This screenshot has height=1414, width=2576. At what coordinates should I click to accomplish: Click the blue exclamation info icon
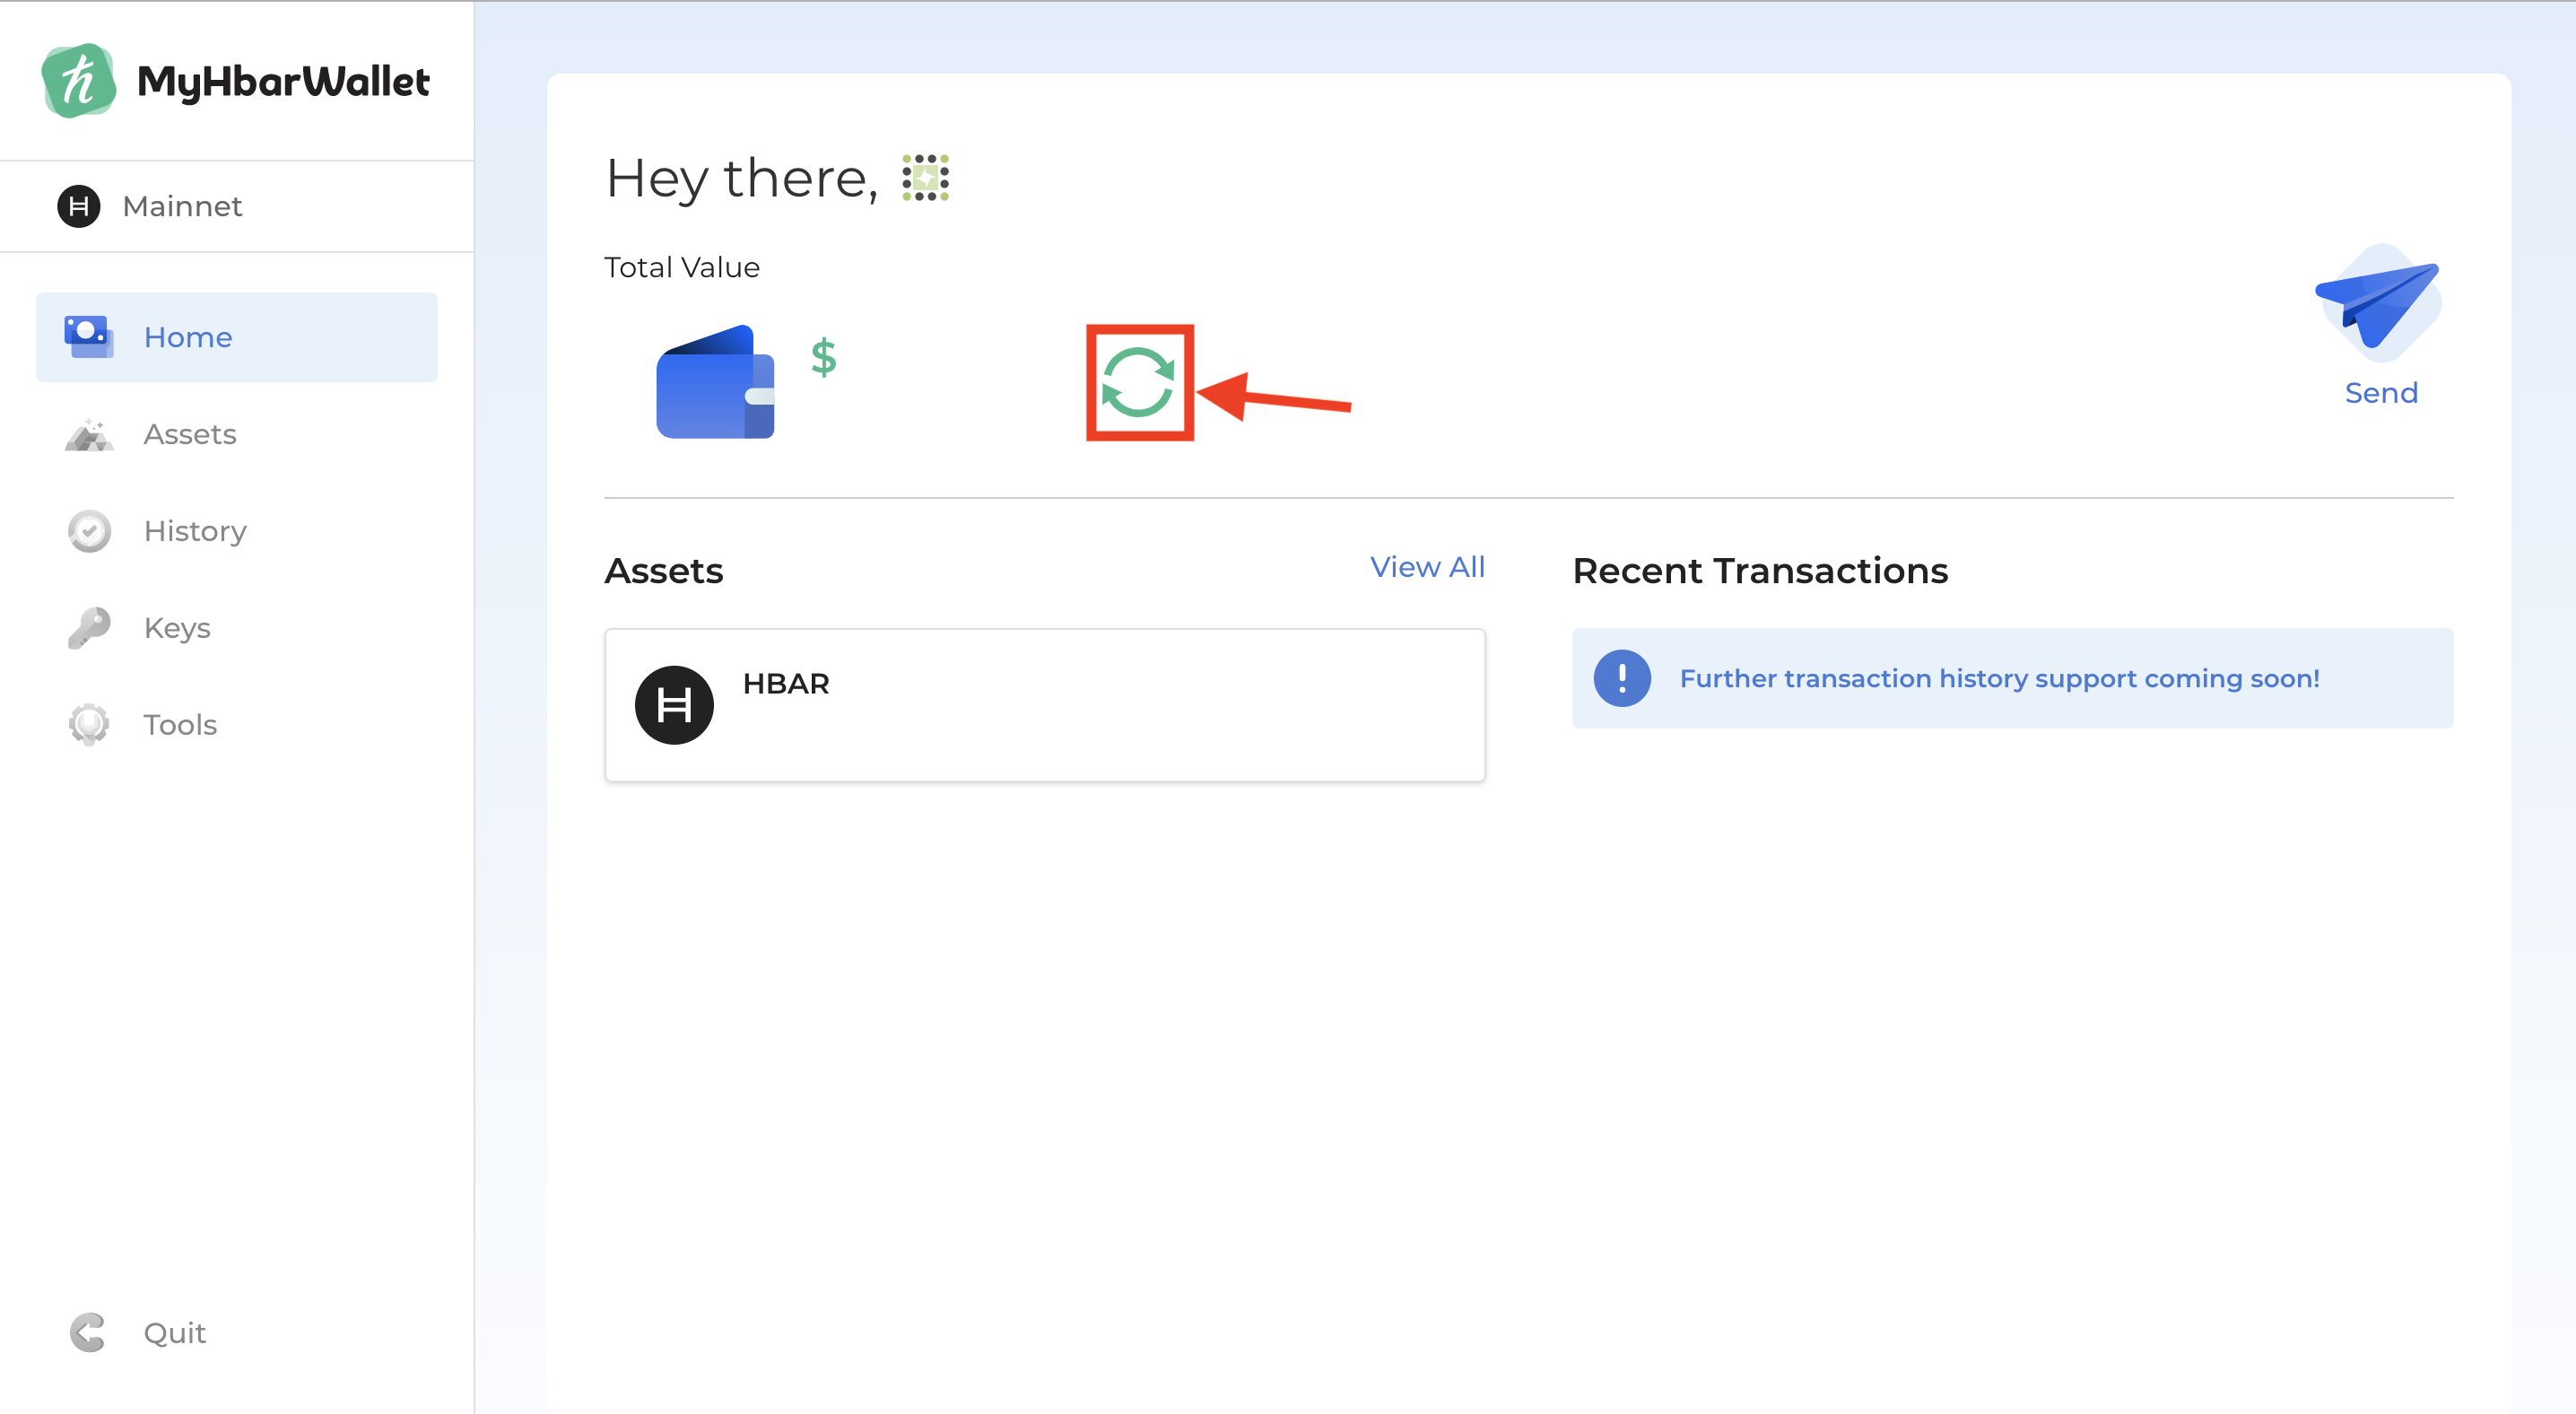pos(1621,678)
